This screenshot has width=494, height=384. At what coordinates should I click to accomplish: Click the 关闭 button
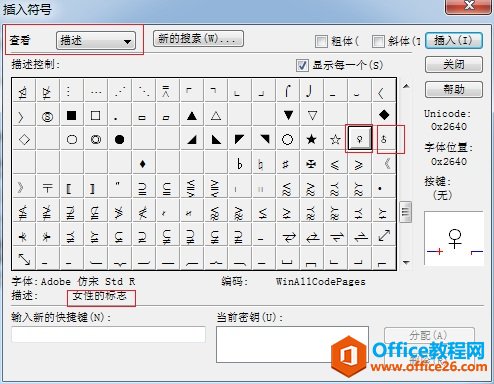pos(454,64)
